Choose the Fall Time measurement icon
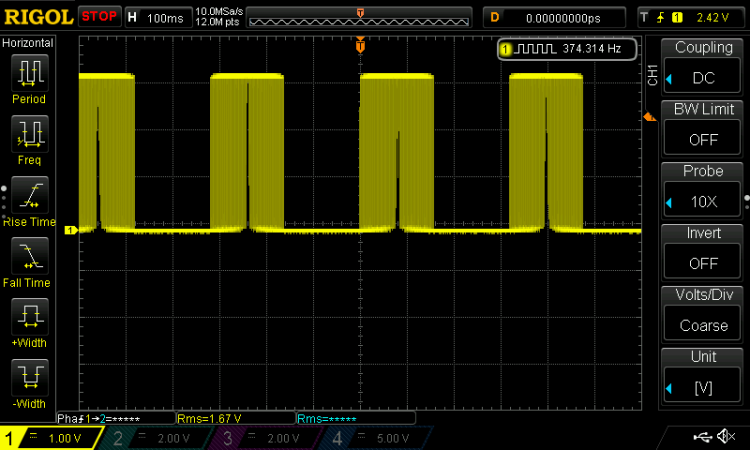750x450 pixels. [x=30, y=256]
